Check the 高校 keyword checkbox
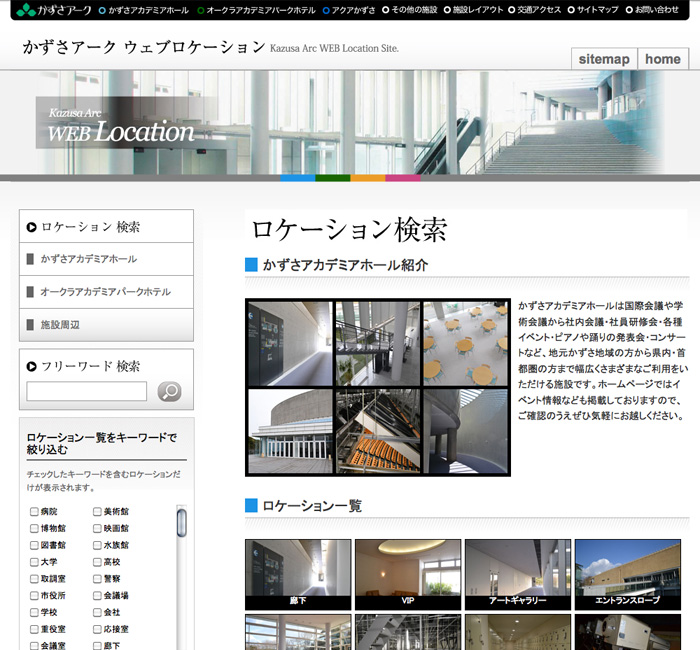Image resolution: width=700 pixels, height=650 pixels. 97,562
